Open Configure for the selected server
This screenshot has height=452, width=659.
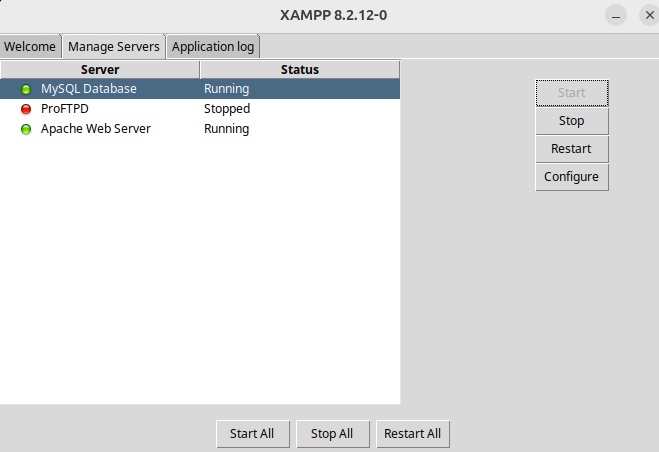point(572,177)
